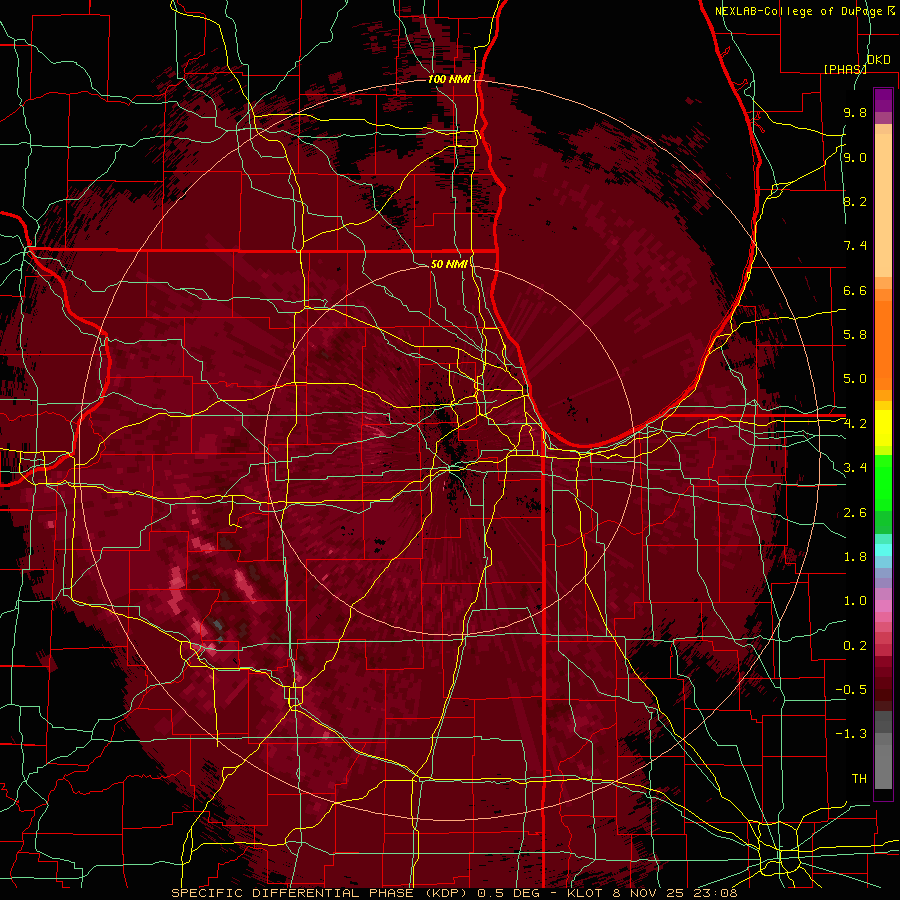Select the 0.2 value on the color scale
900x900 pixels.
click(x=855, y=646)
